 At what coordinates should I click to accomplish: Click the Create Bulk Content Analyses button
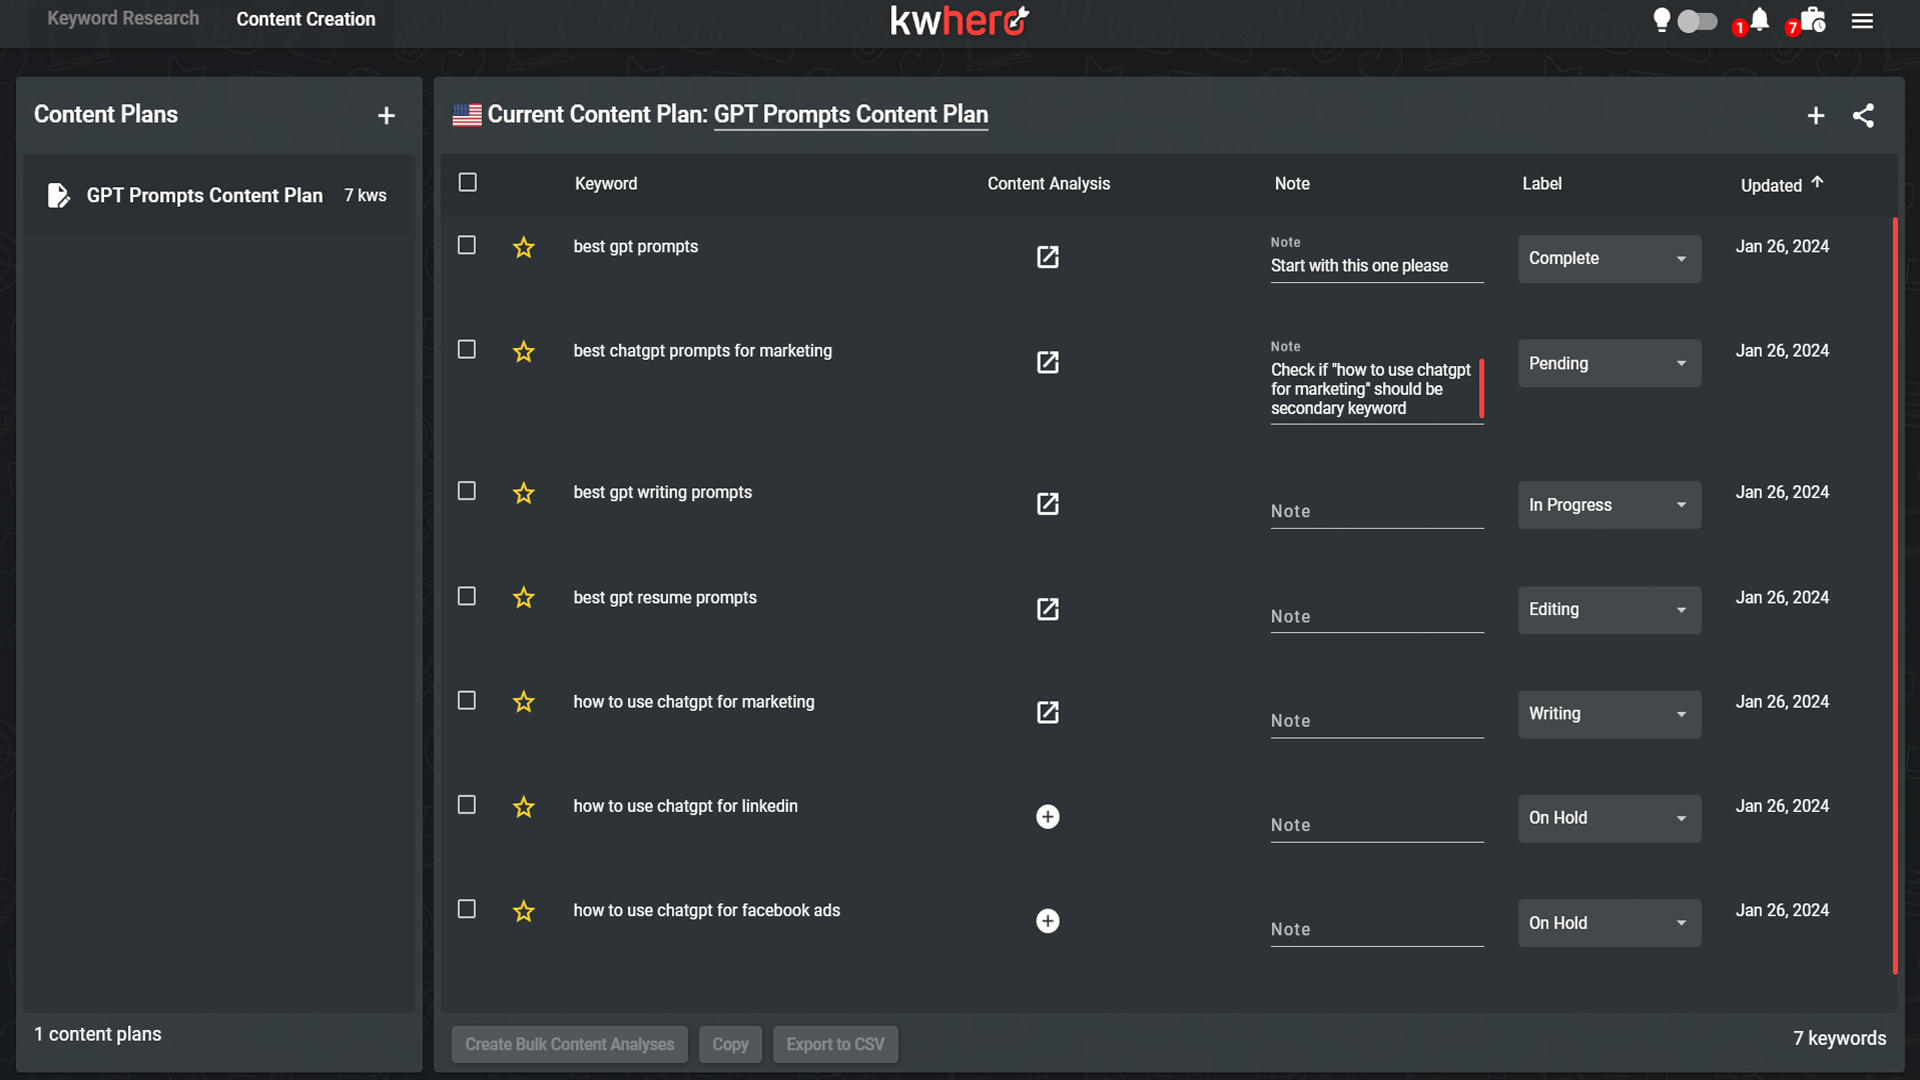(x=570, y=1043)
